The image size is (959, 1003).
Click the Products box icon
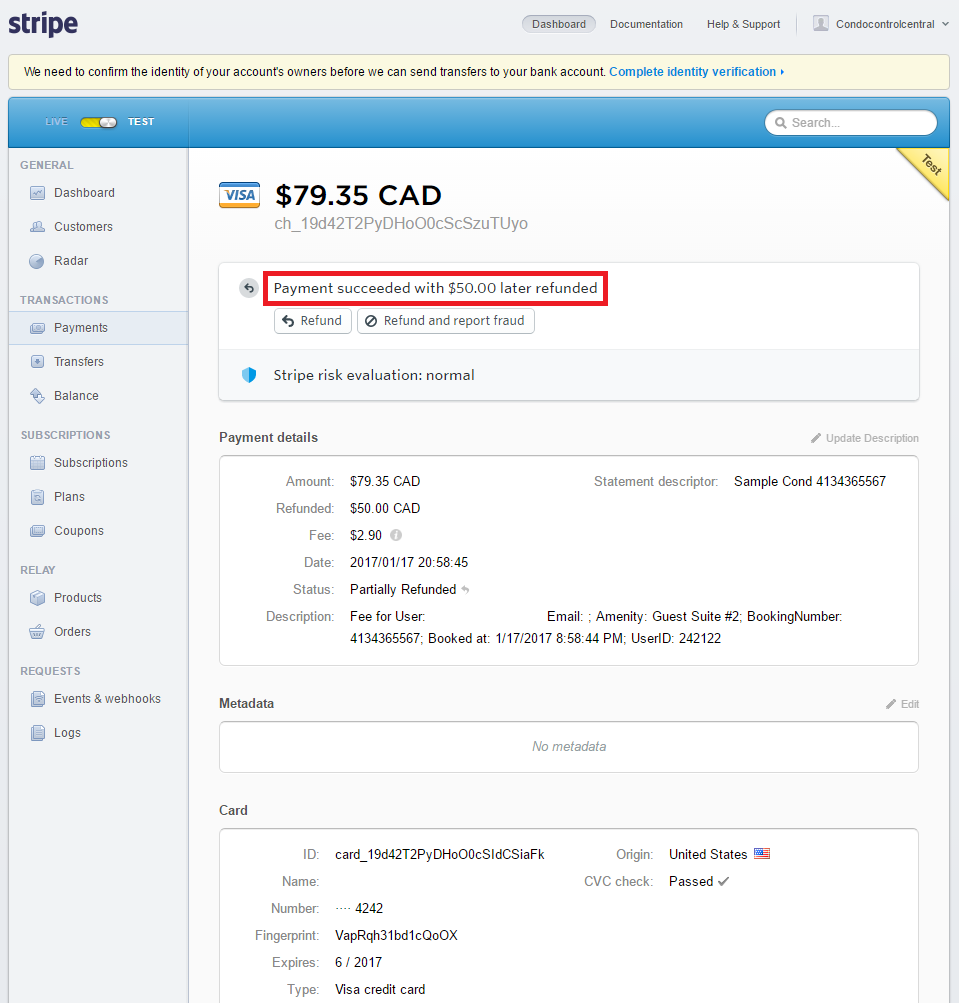point(37,598)
